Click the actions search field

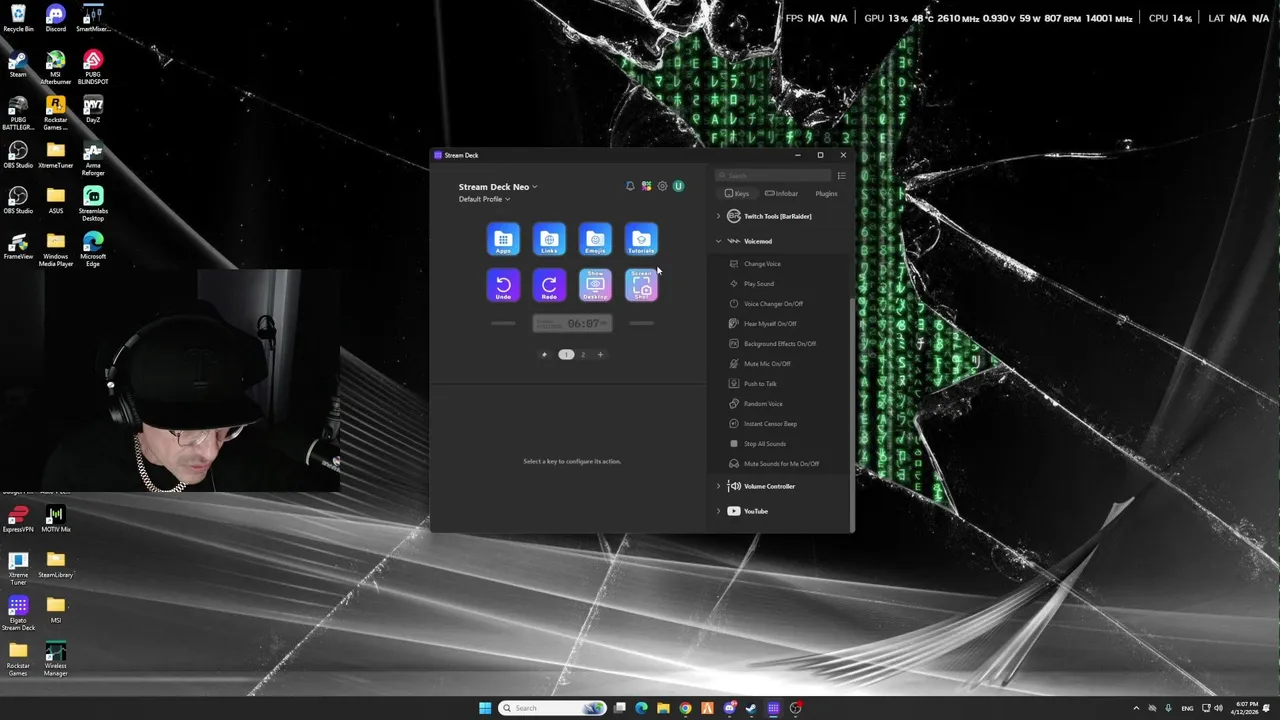pos(773,176)
